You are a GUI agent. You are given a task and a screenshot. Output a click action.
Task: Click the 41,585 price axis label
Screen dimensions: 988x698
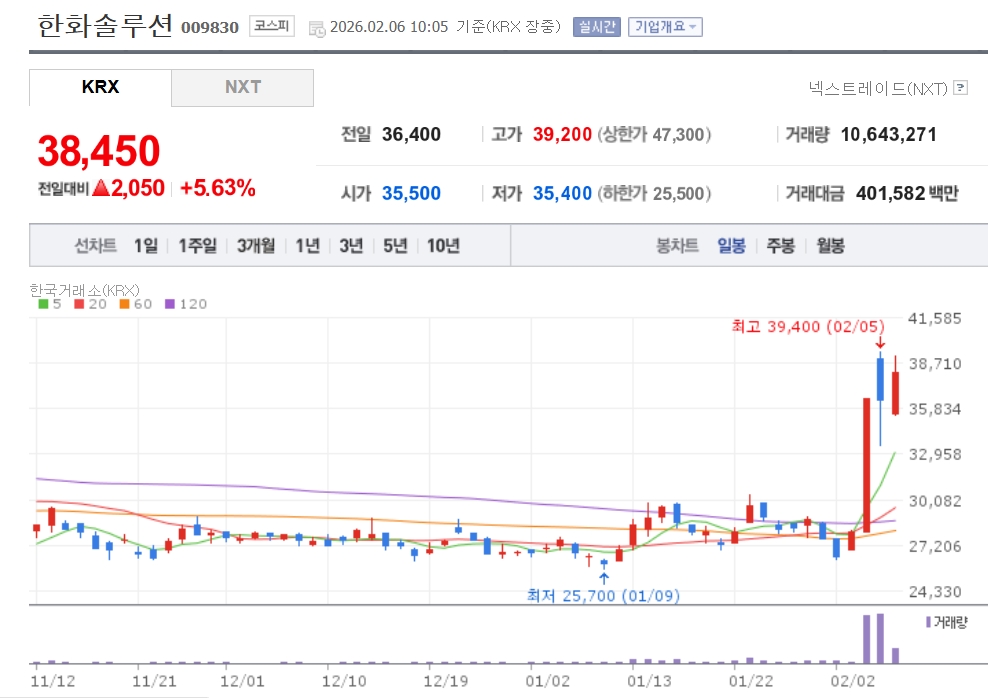(934, 318)
